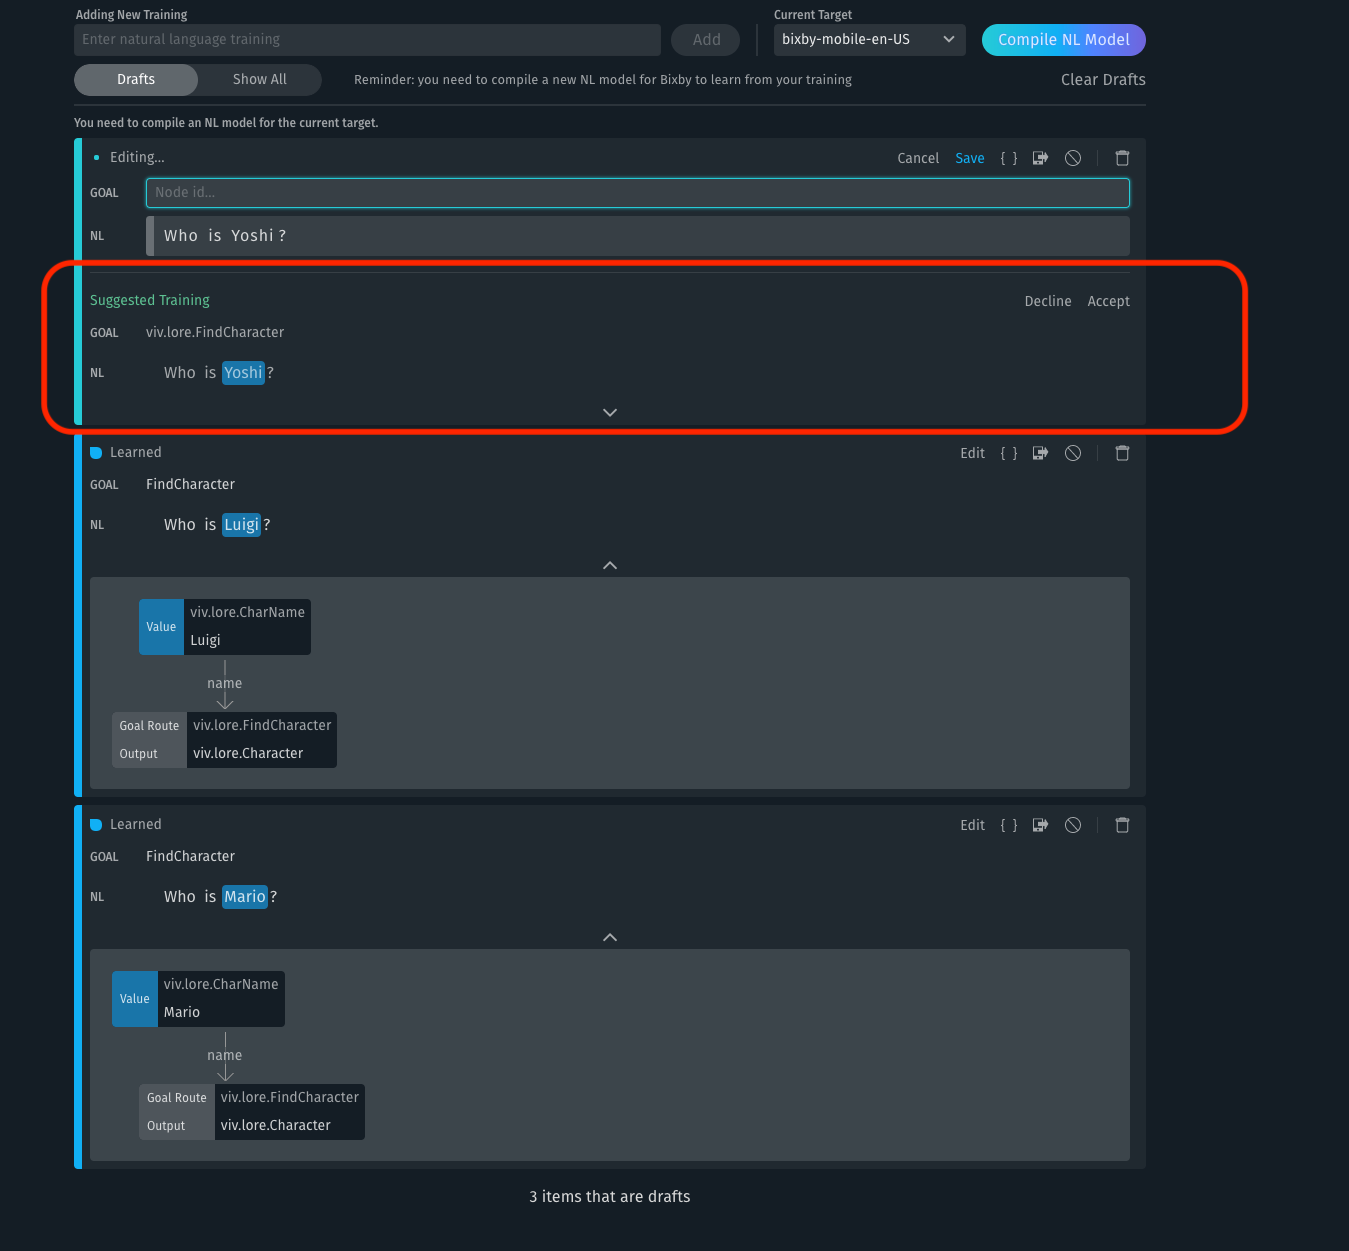Click the Luigi viv.lore.CharName value node
1349x1251 pixels.
point(225,627)
